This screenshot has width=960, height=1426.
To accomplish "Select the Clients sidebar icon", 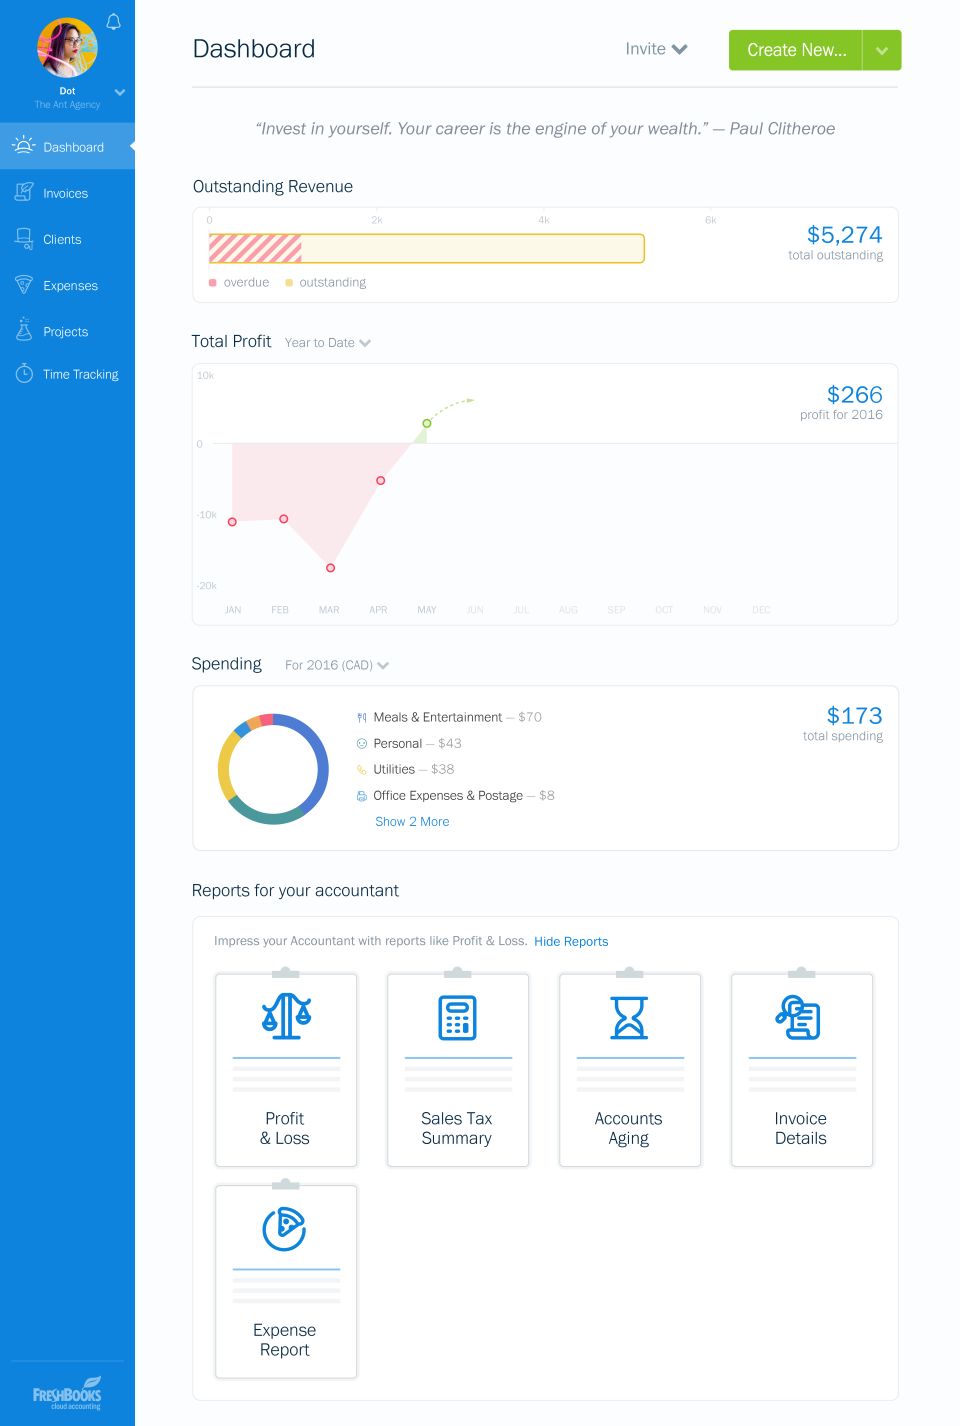I will pyautogui.click(x=24, y=238).
